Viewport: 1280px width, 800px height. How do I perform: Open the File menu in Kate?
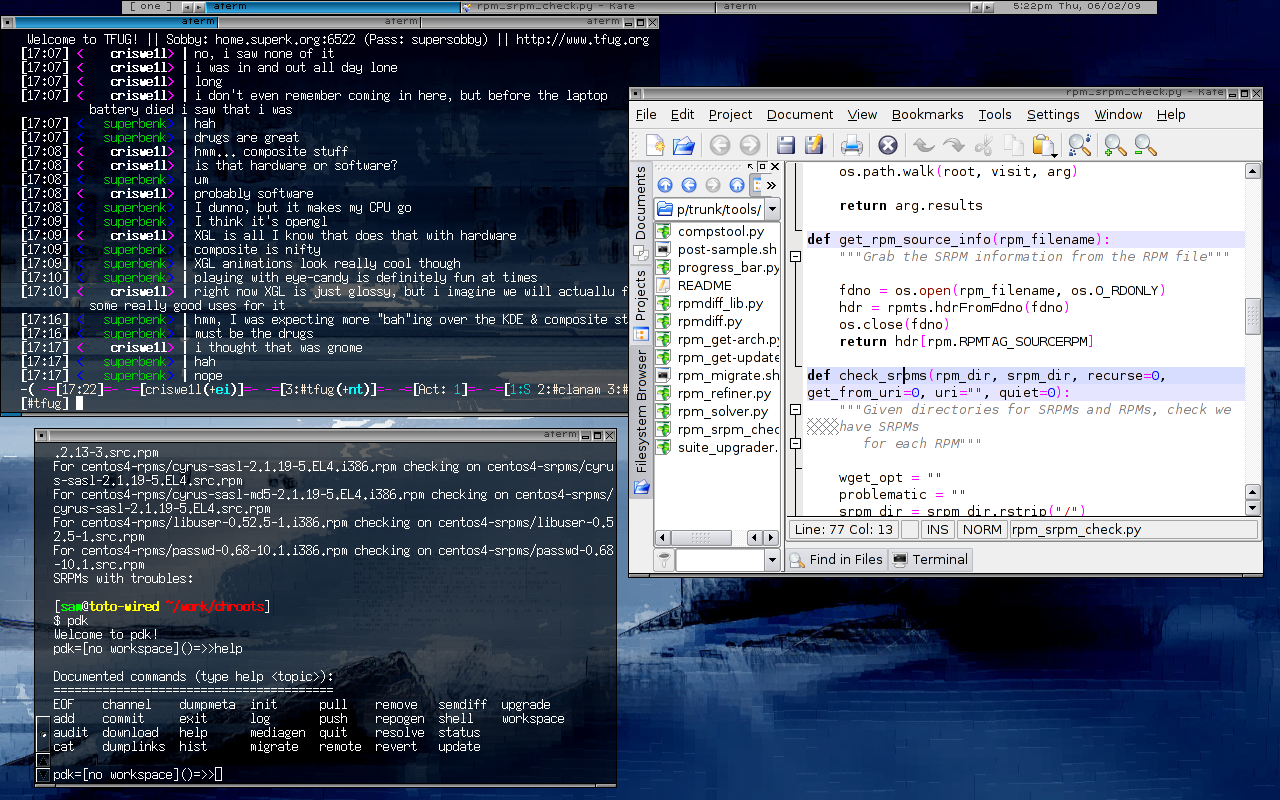[646, 114]
